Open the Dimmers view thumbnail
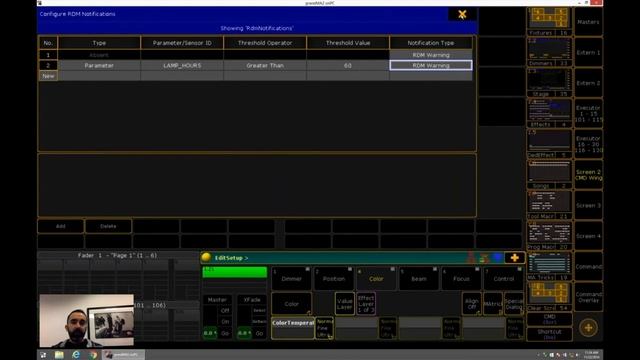 (x=549, y=52)
